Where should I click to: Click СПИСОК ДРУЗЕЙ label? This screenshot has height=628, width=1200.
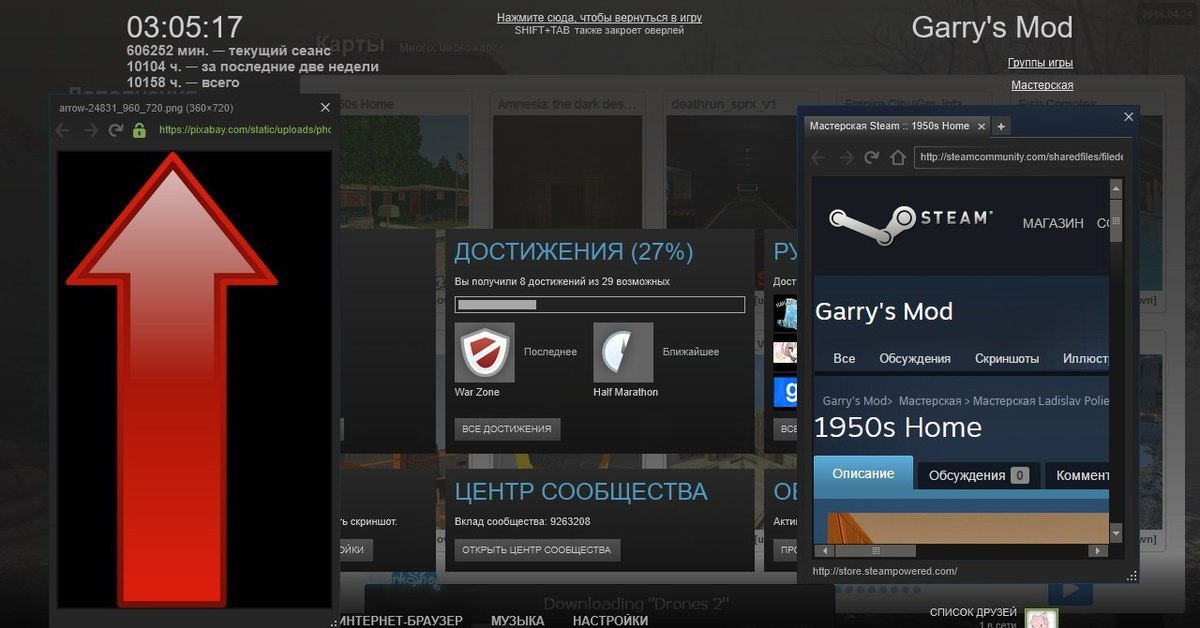click(973, 612)
